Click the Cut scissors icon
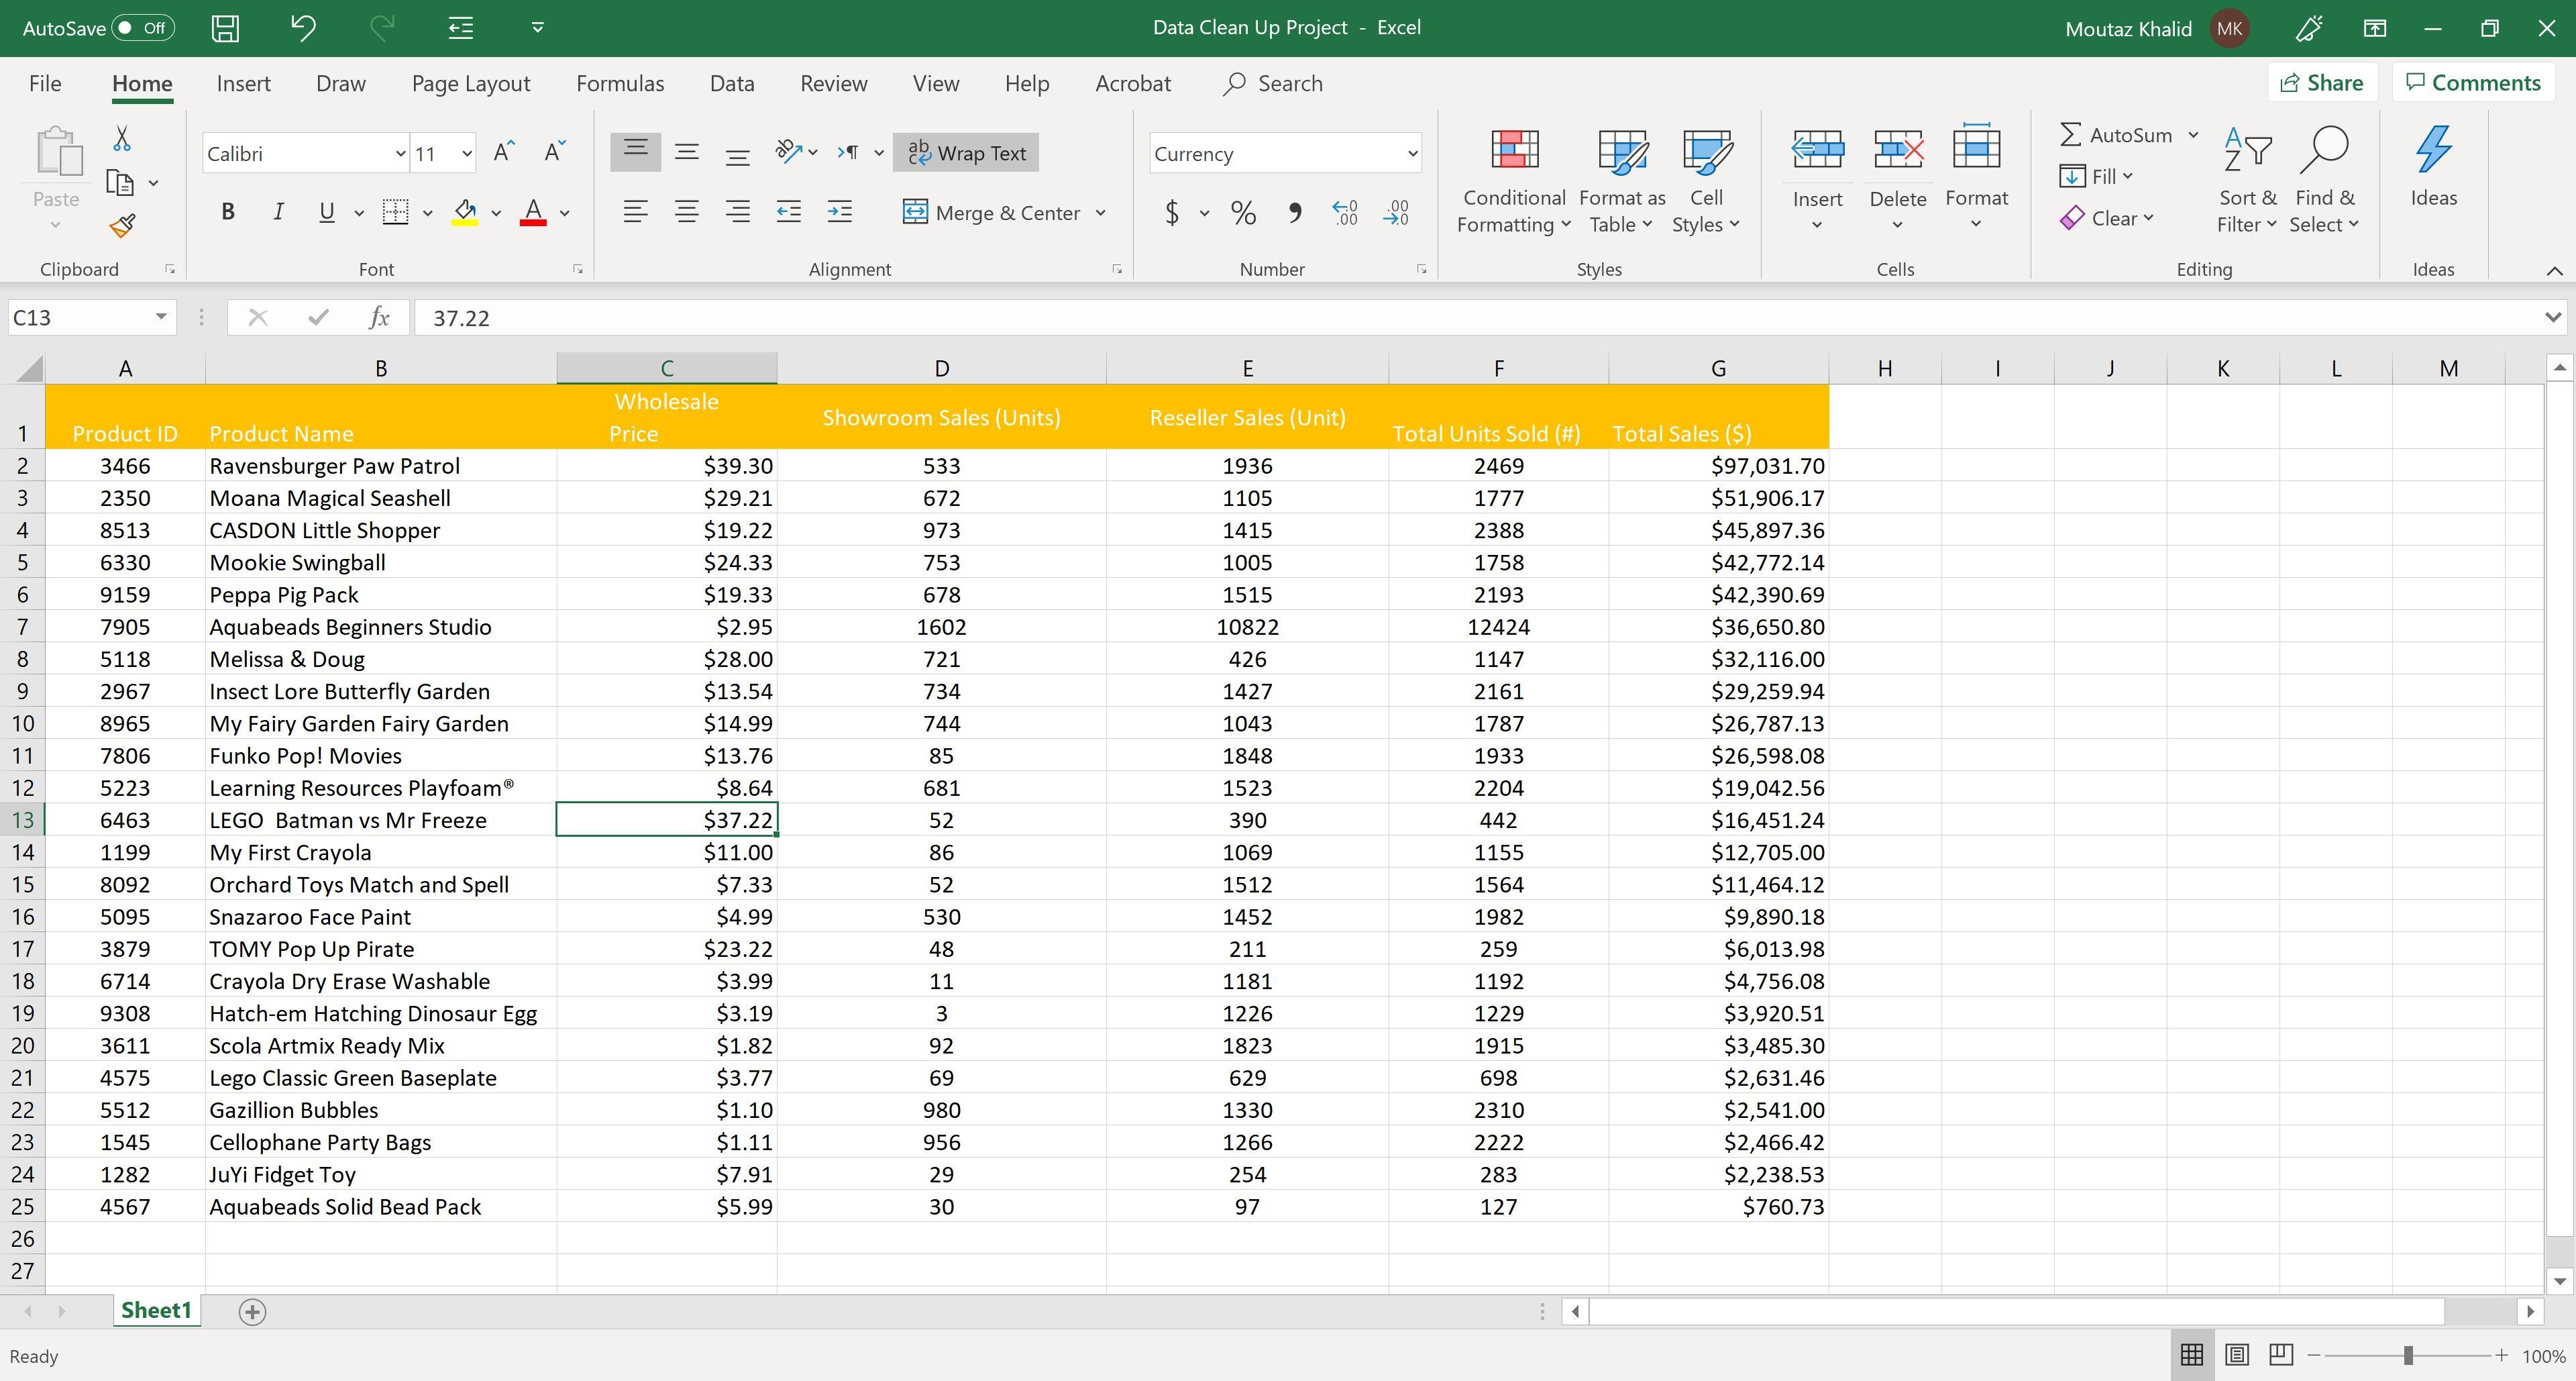Viewport: 2576px width, 1381px height. [x=122, y=138]
